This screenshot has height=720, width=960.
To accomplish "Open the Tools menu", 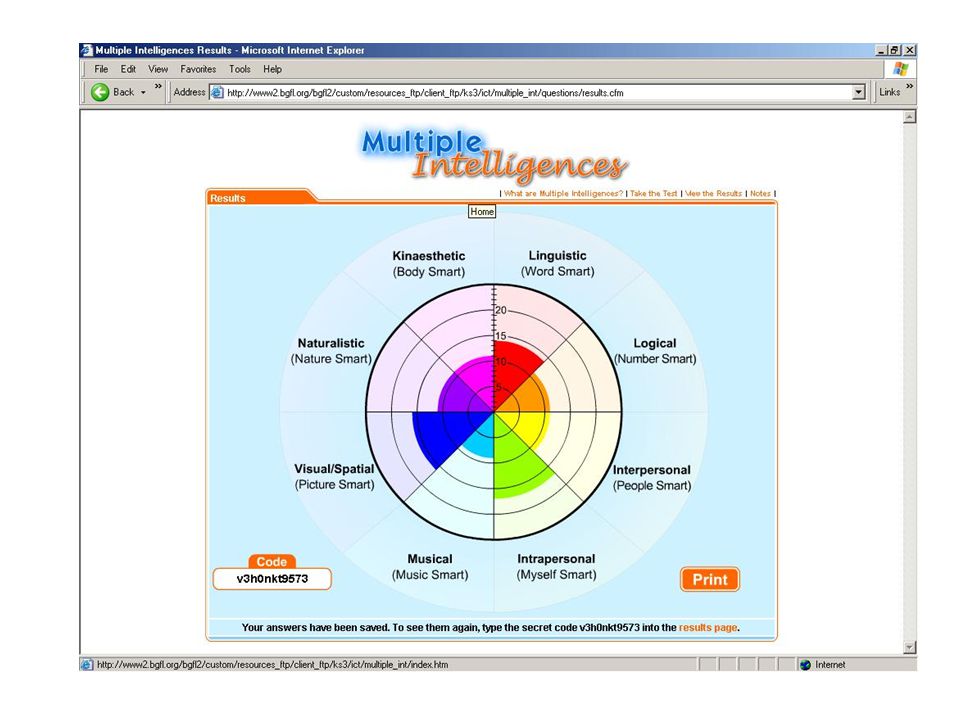I will tap(239, 69).
